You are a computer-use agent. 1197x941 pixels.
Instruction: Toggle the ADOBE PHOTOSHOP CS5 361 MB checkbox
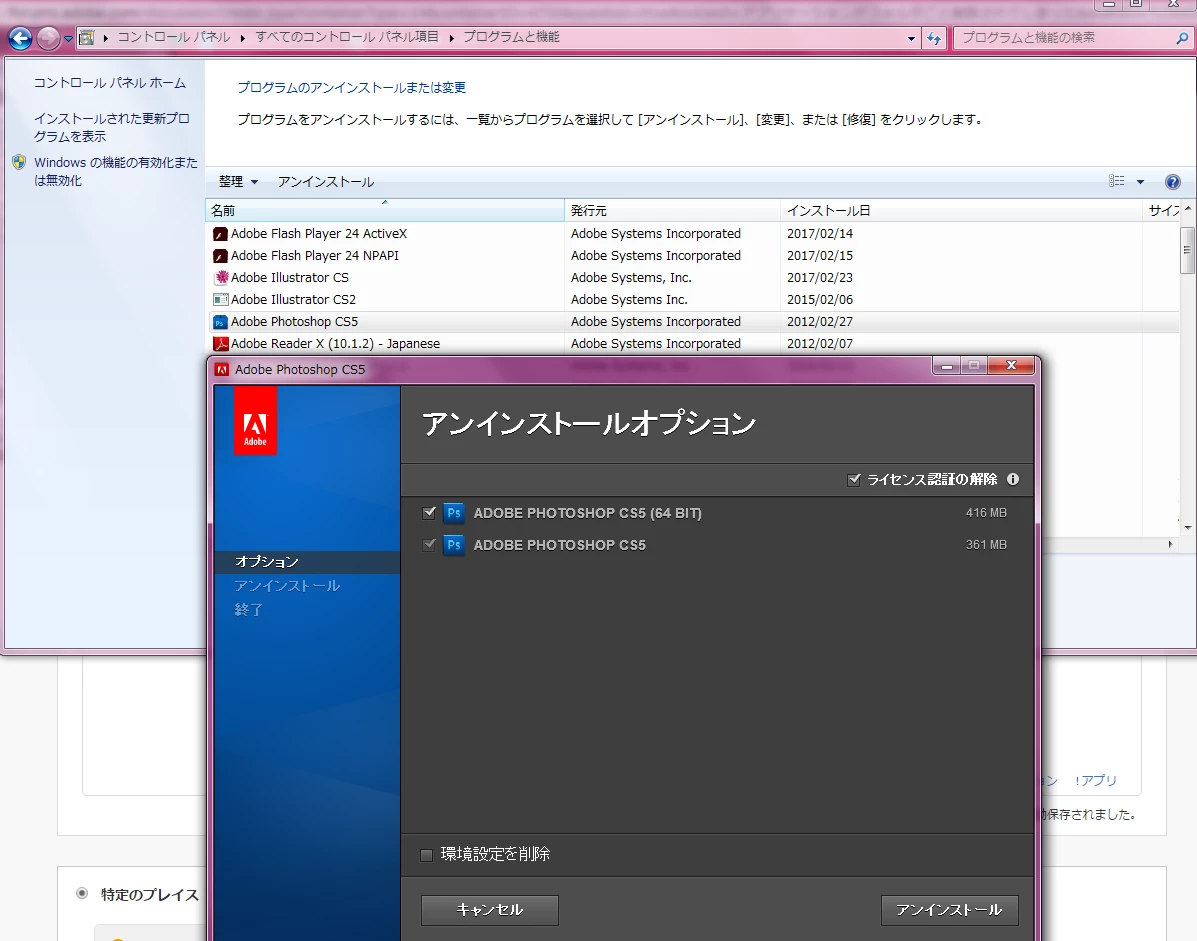point(429,545)
